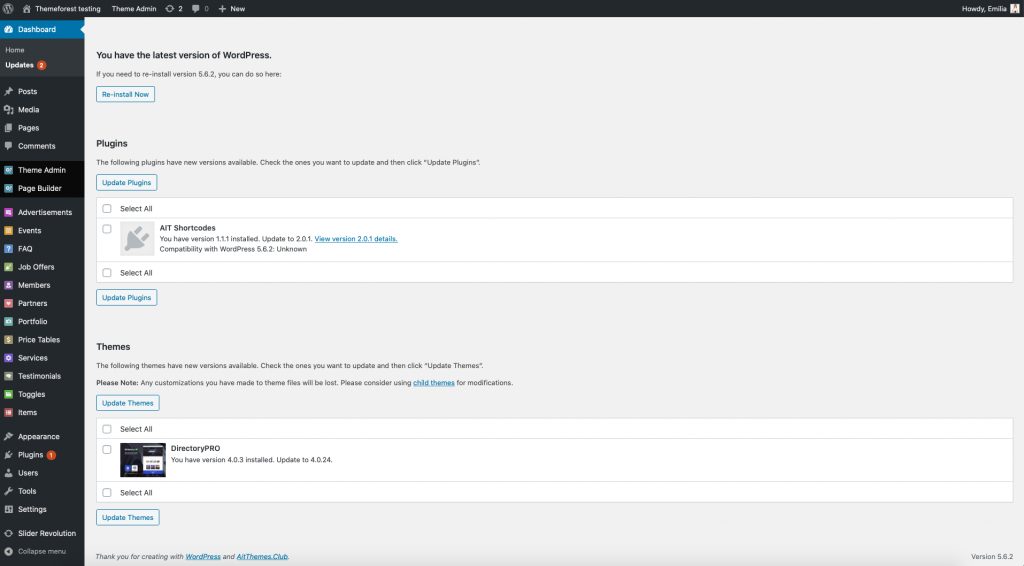Click the Posts pushpin icon
The height and width of the screenshot is (566, 1024).
click(8, 91)
